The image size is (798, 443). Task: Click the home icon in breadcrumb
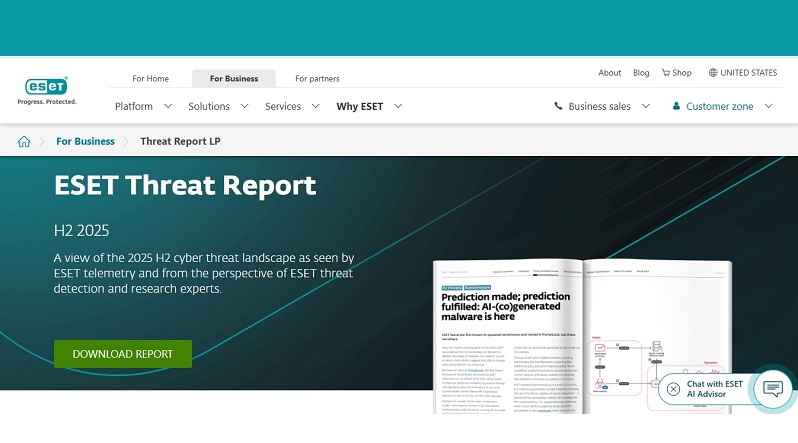coord(24,141)
